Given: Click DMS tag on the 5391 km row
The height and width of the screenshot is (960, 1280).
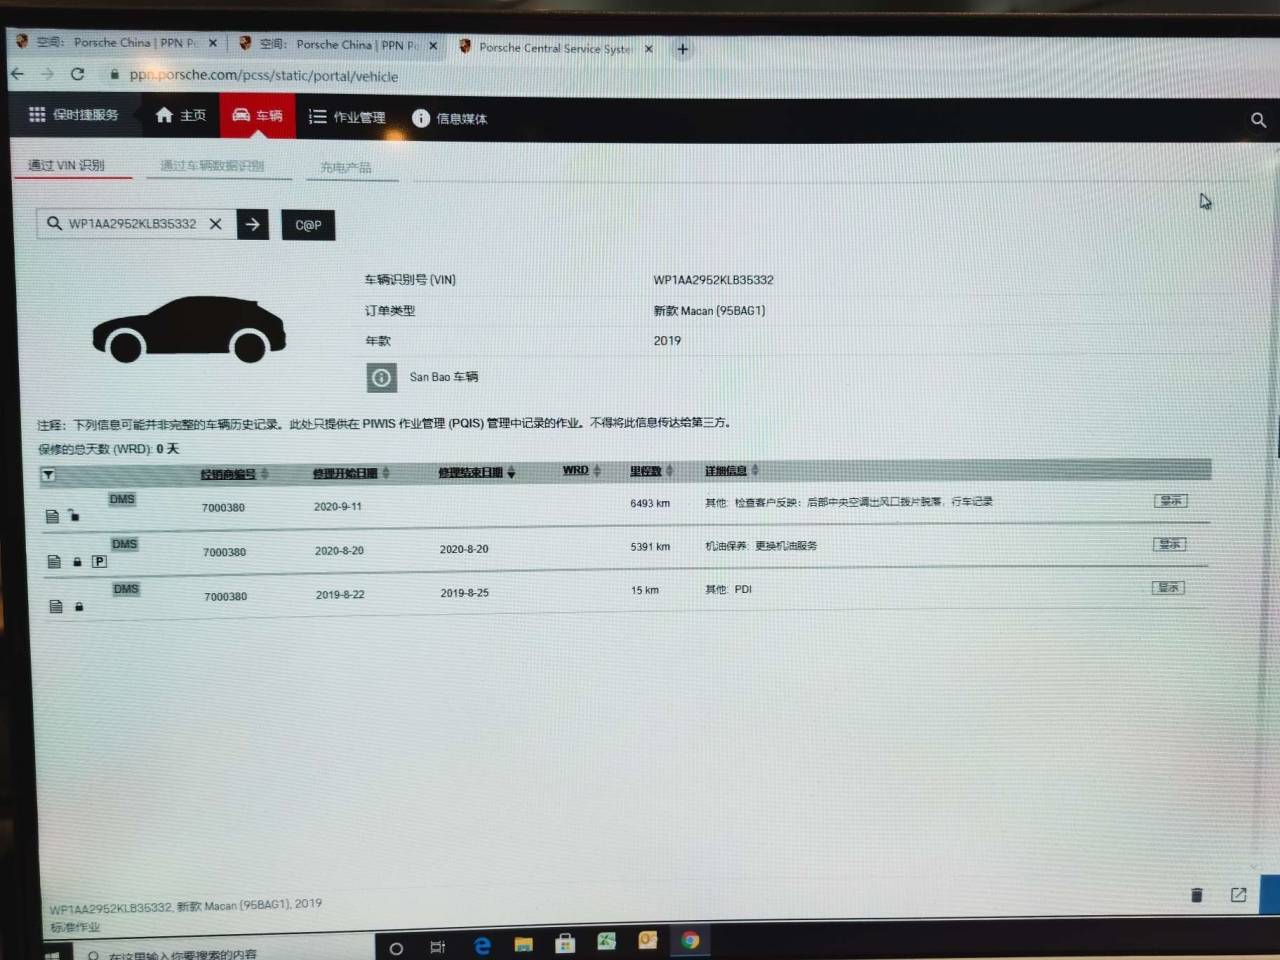Looking at the screenshot, I should tap(125, 544).
